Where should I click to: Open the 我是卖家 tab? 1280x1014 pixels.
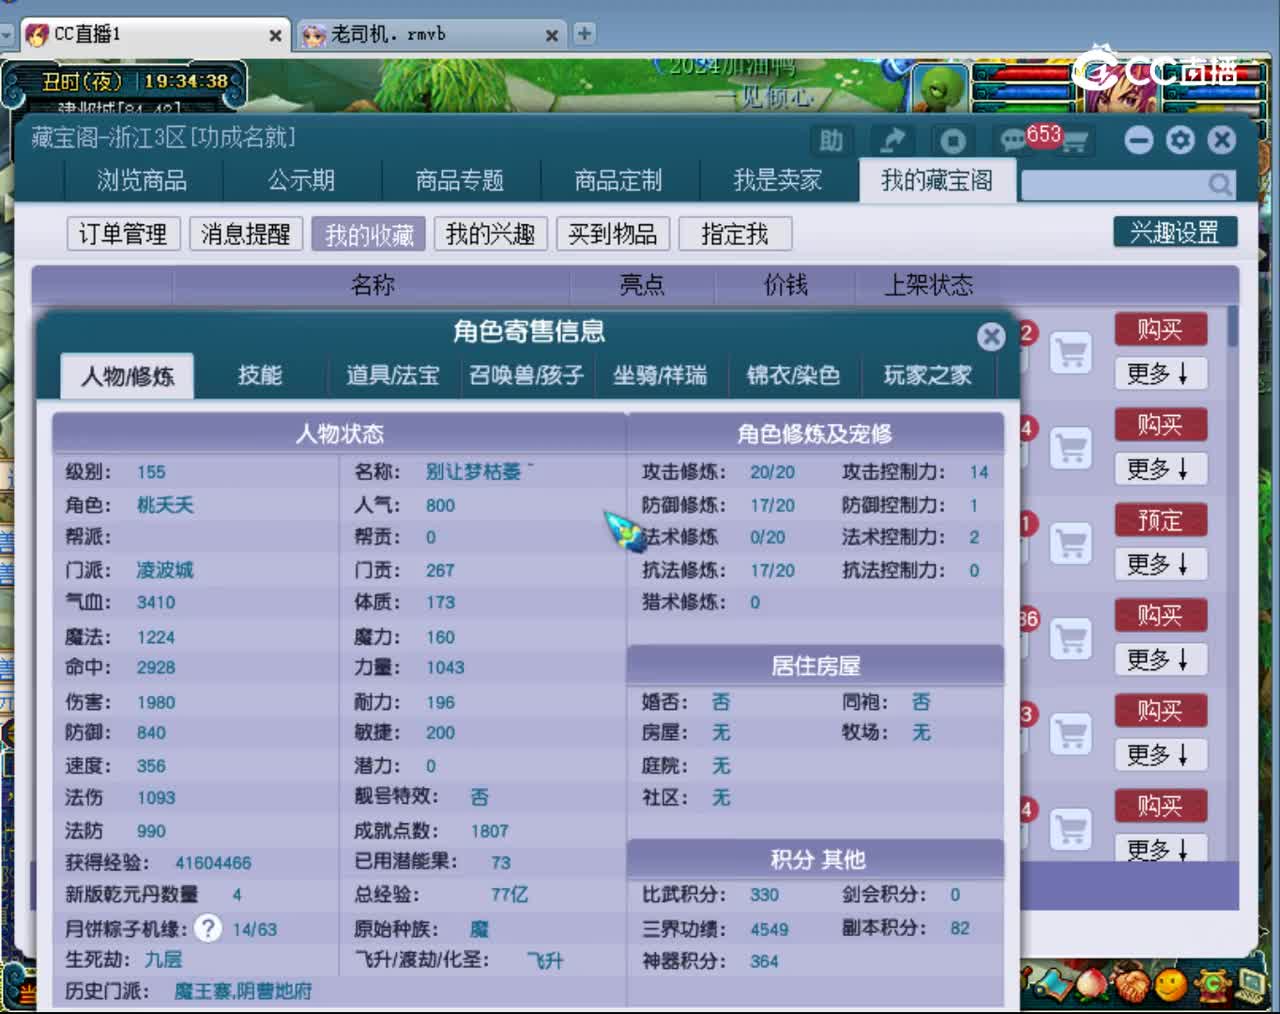777,181
